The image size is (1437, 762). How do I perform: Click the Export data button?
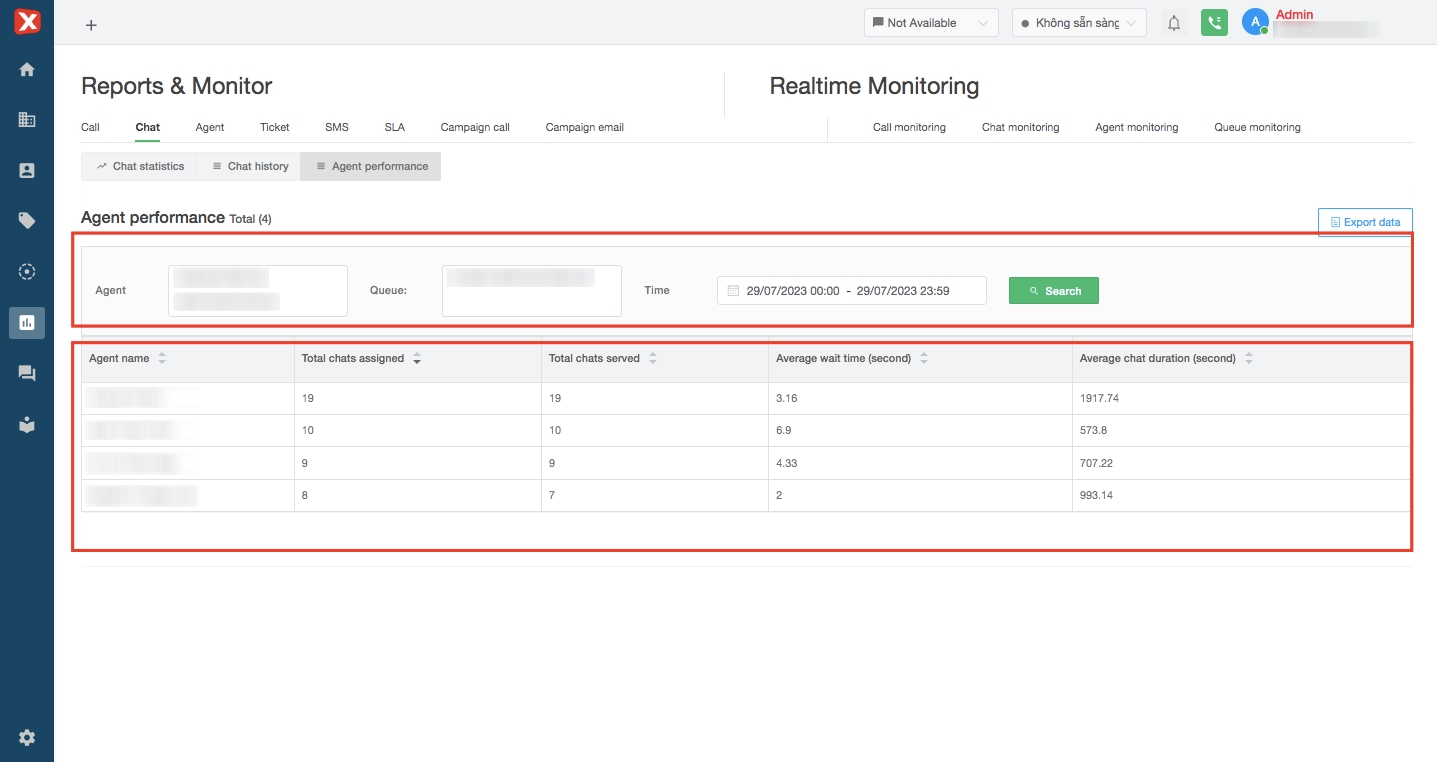(x=1364, y=222)
